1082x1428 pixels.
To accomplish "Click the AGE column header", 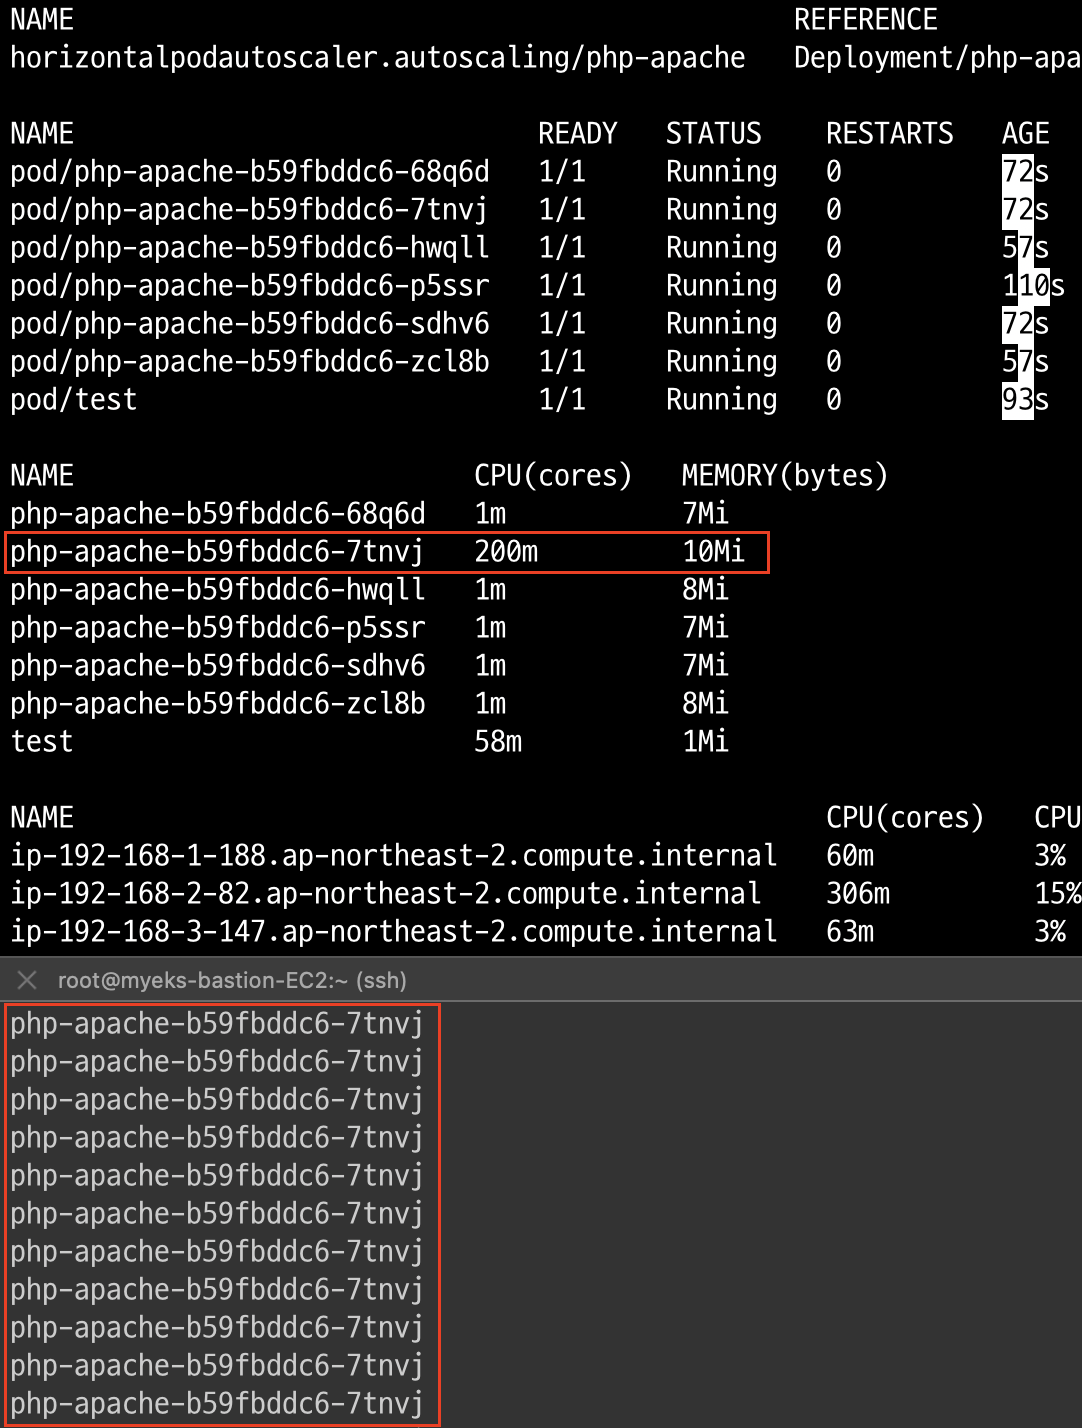I will [1026, 134].
